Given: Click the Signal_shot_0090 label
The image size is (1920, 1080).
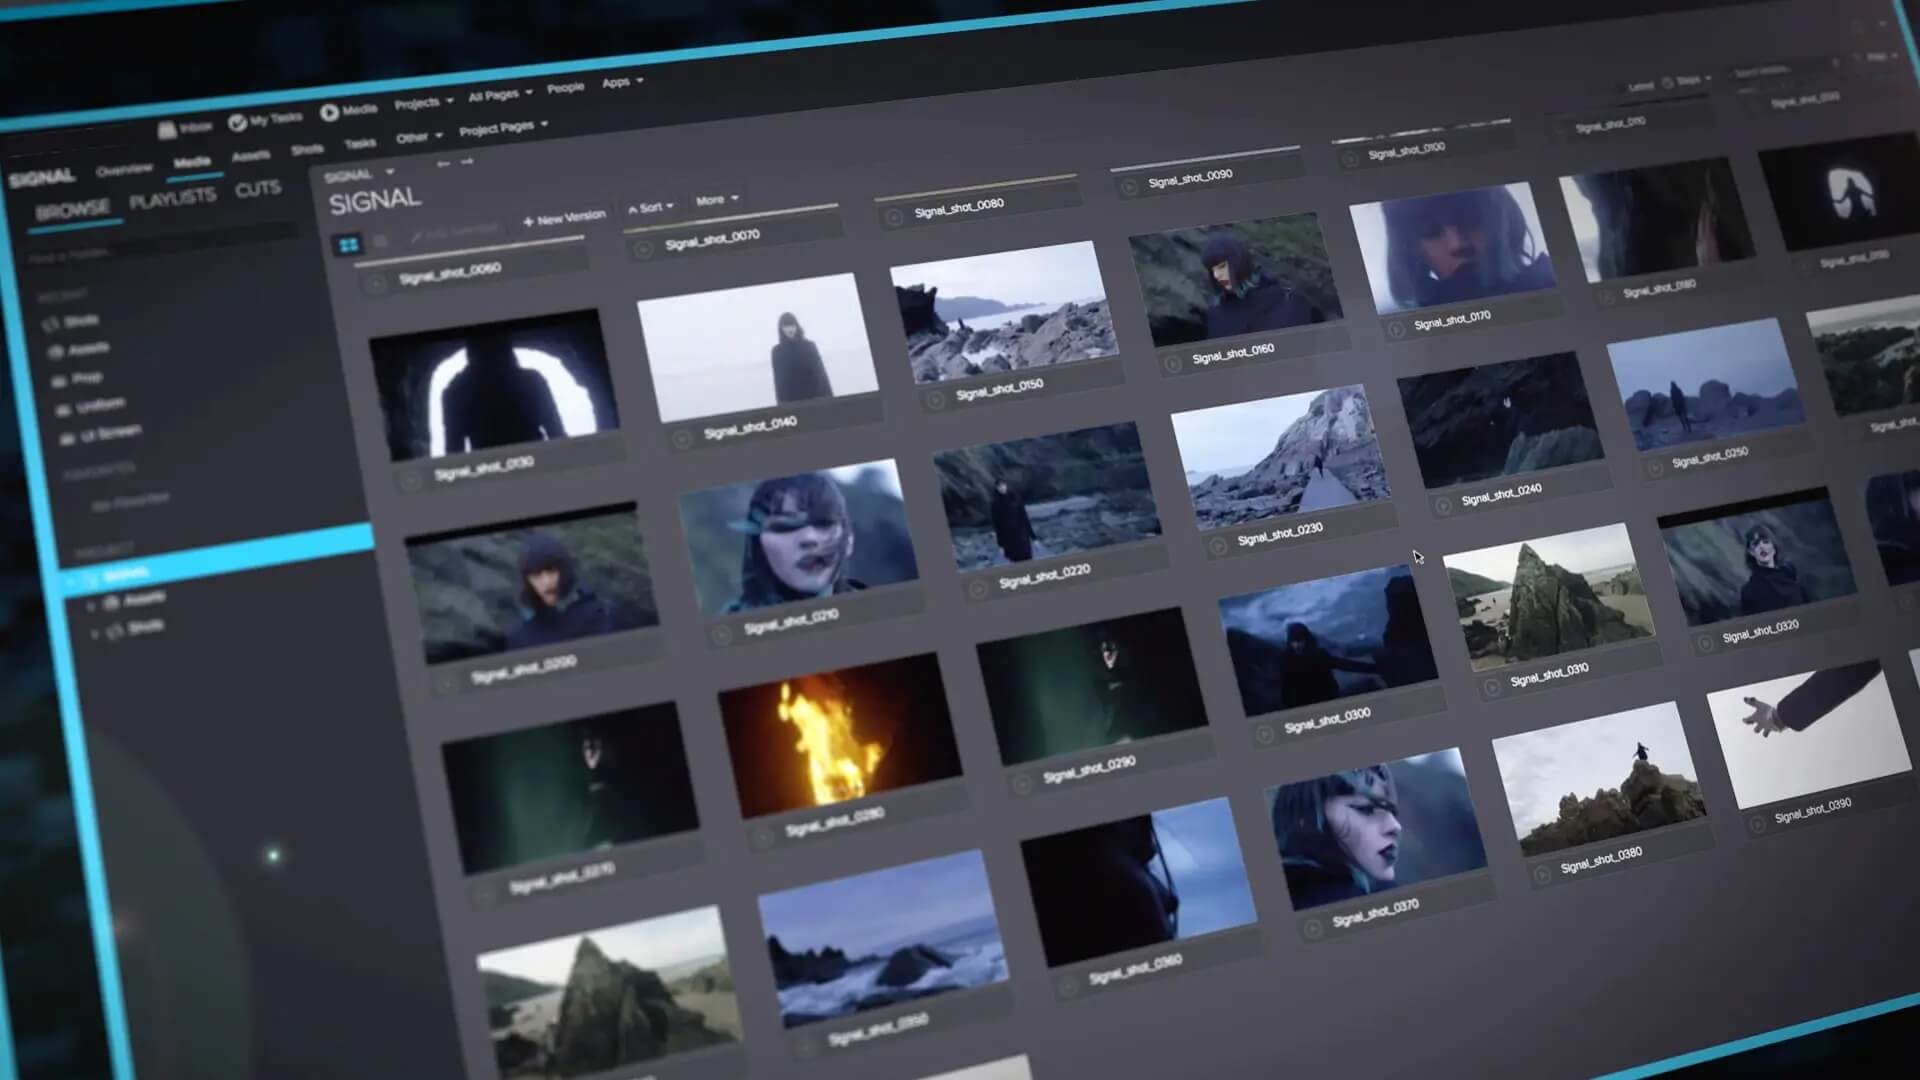Looking at the screenshot, I should 1190,178.
